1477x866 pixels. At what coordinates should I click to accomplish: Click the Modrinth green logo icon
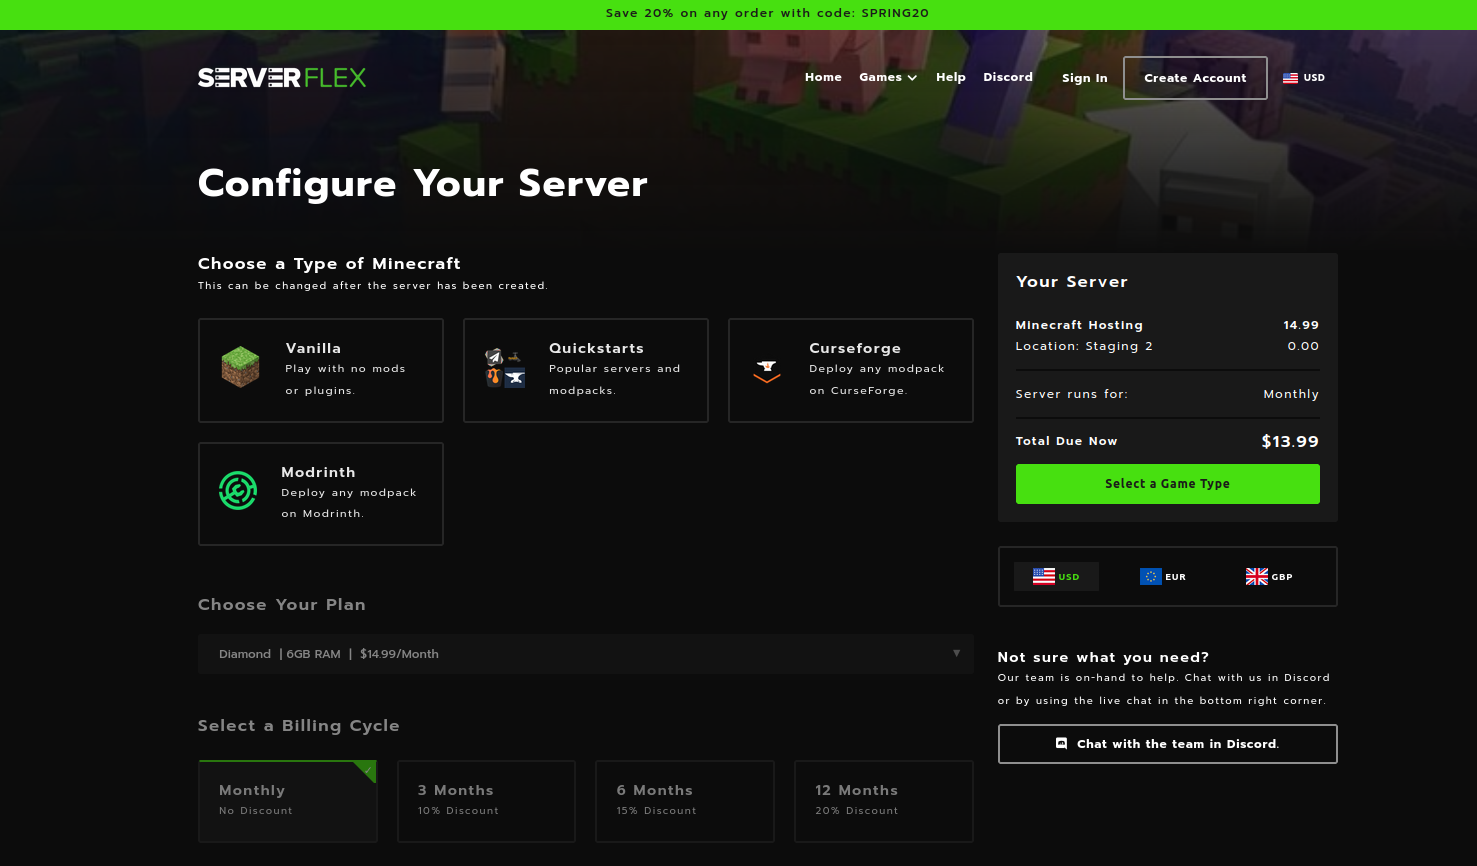point(238,490)
